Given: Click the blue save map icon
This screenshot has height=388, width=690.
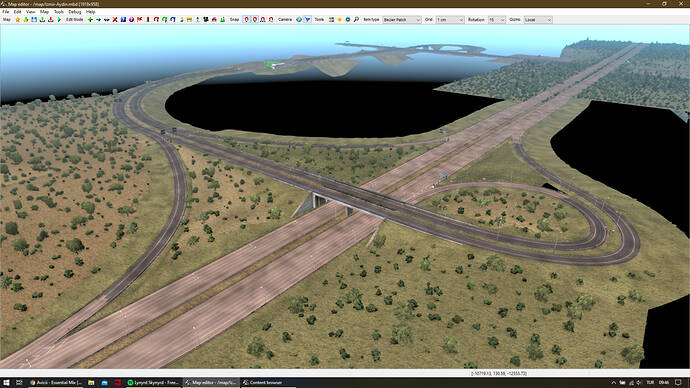Looking at the screenshot, I should coord(34,20).
